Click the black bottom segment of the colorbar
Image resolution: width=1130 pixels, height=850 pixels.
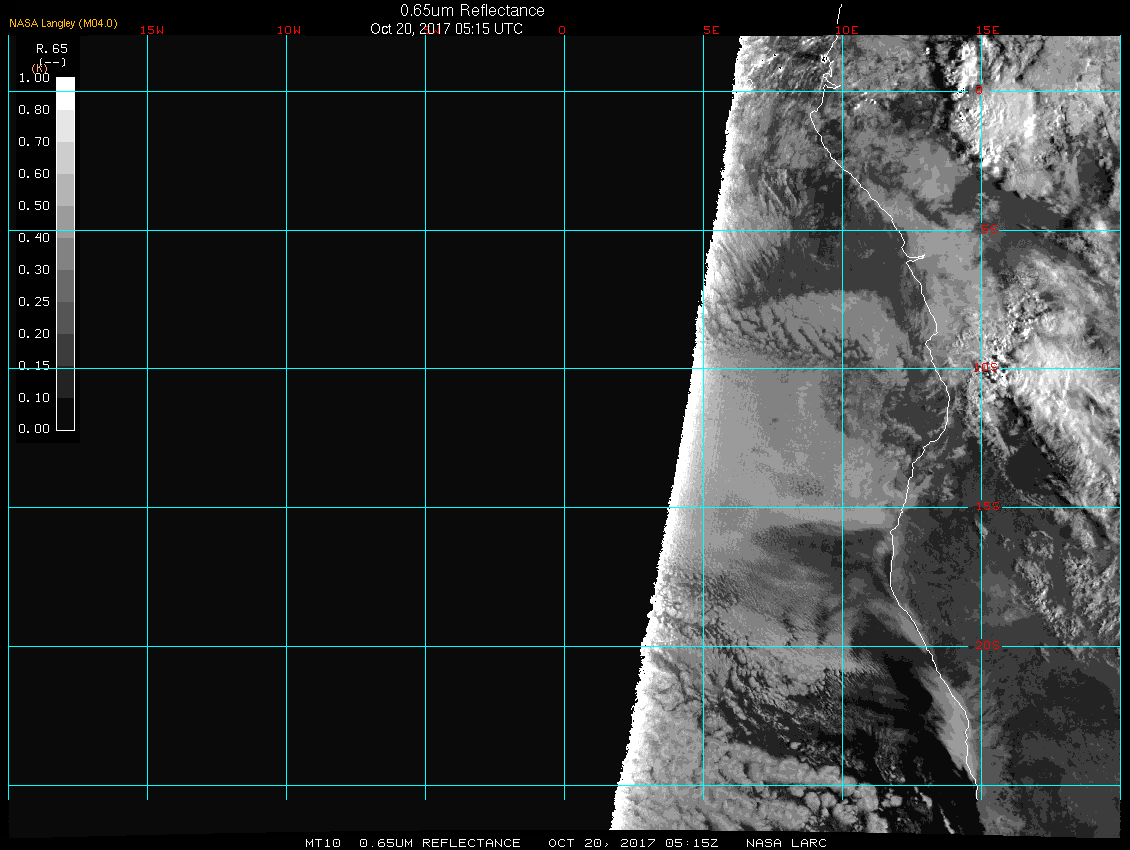coord(66,414)
